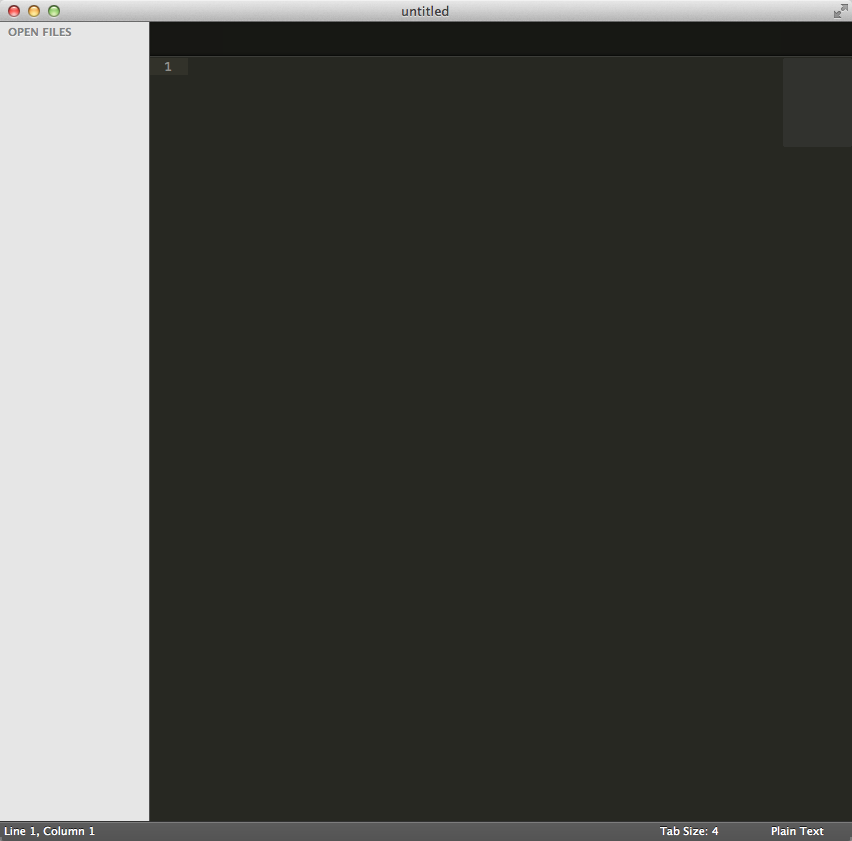Place the cursor on the first editor line

coord(450,67)
